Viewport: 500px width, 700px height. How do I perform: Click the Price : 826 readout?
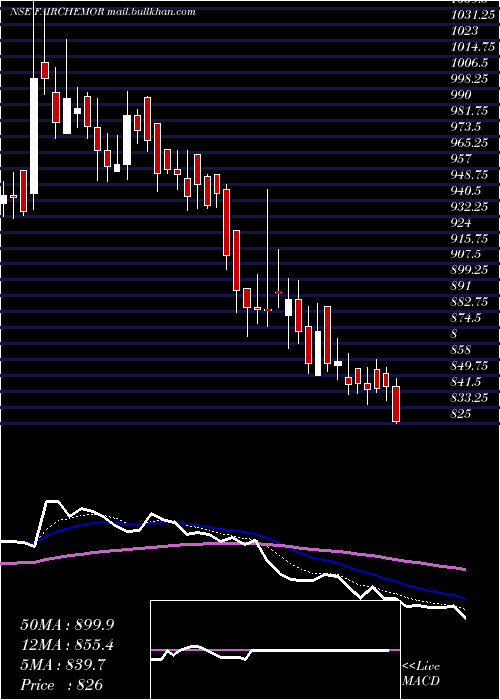(62, 685)
